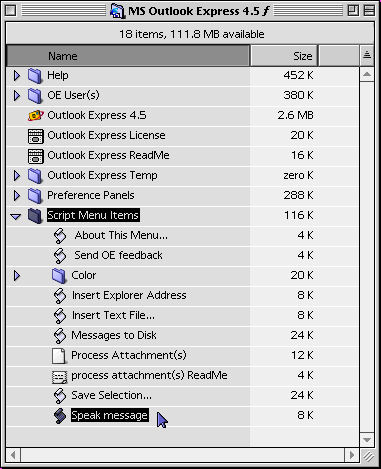
Task: Click the vertical scrollbar down arrow
Action: (x=367, y=440)
